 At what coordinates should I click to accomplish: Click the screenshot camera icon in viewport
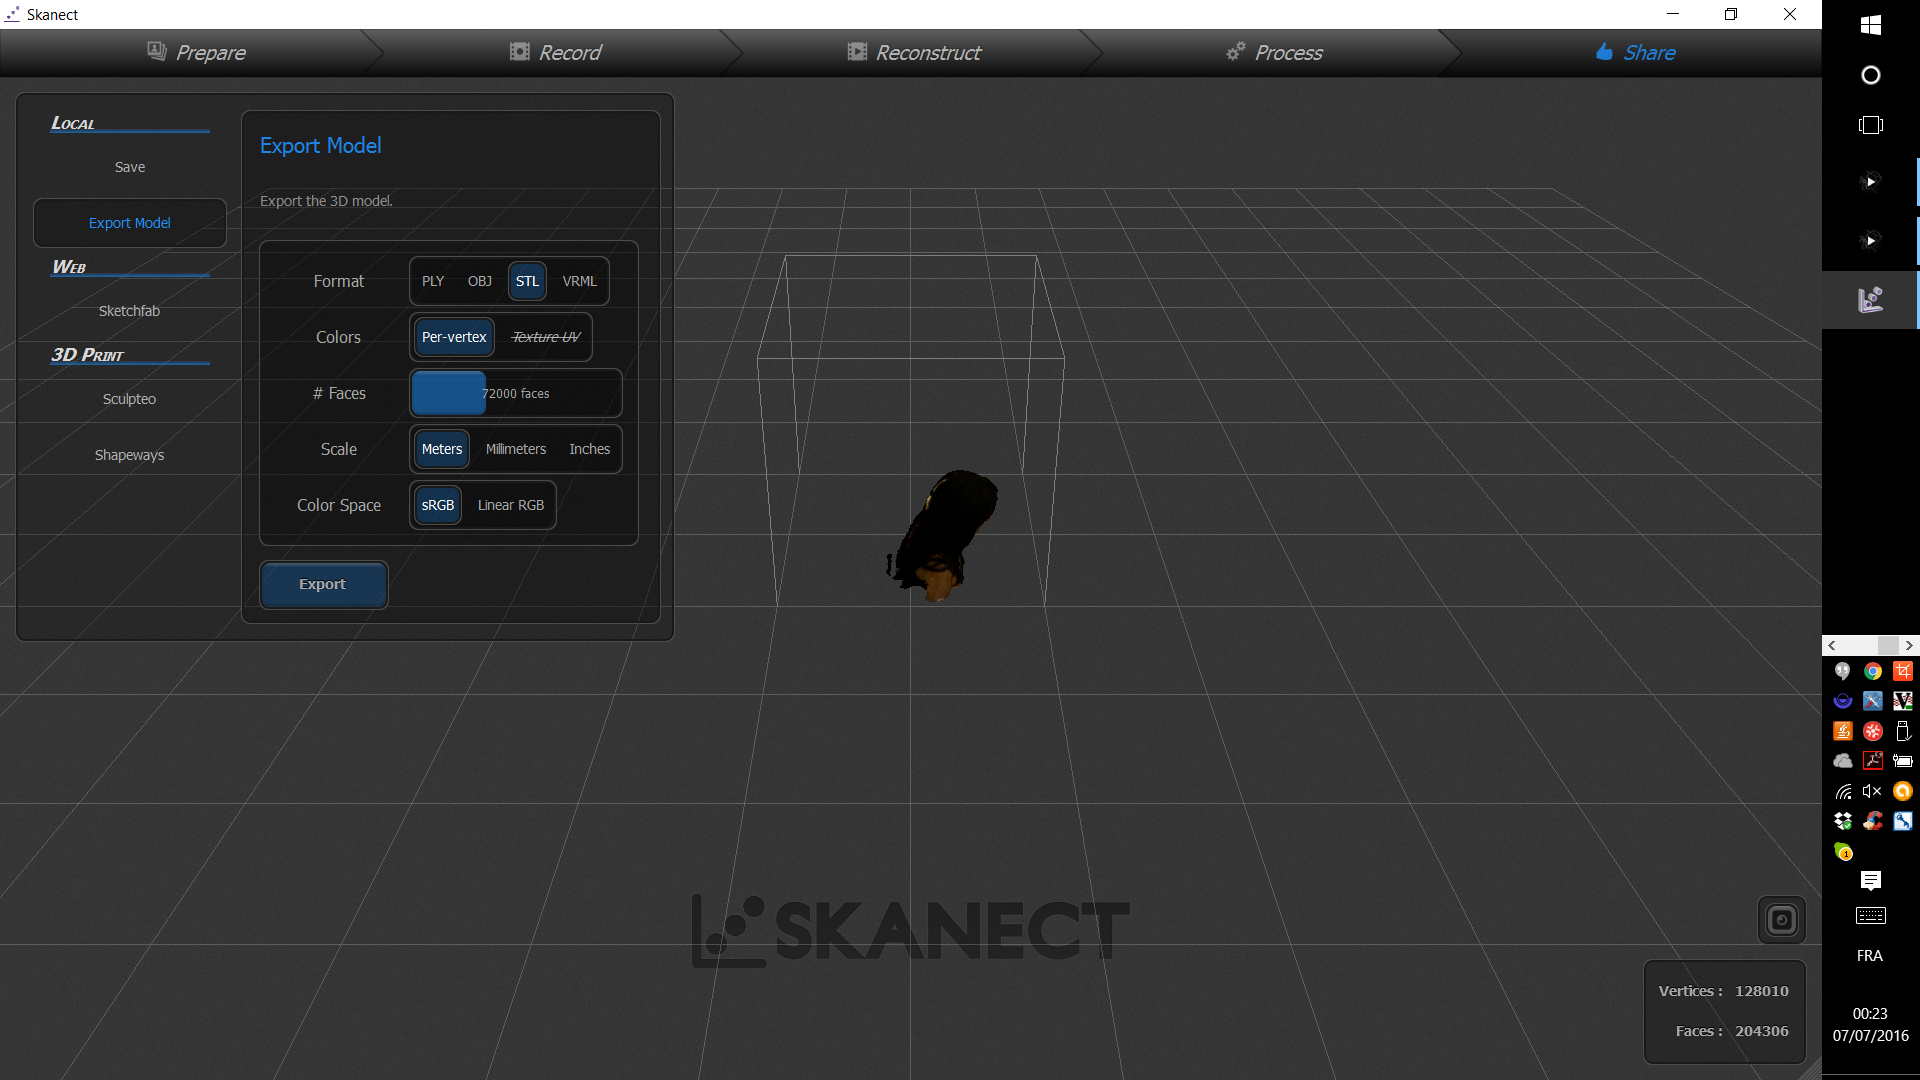tap(1781, 920)
